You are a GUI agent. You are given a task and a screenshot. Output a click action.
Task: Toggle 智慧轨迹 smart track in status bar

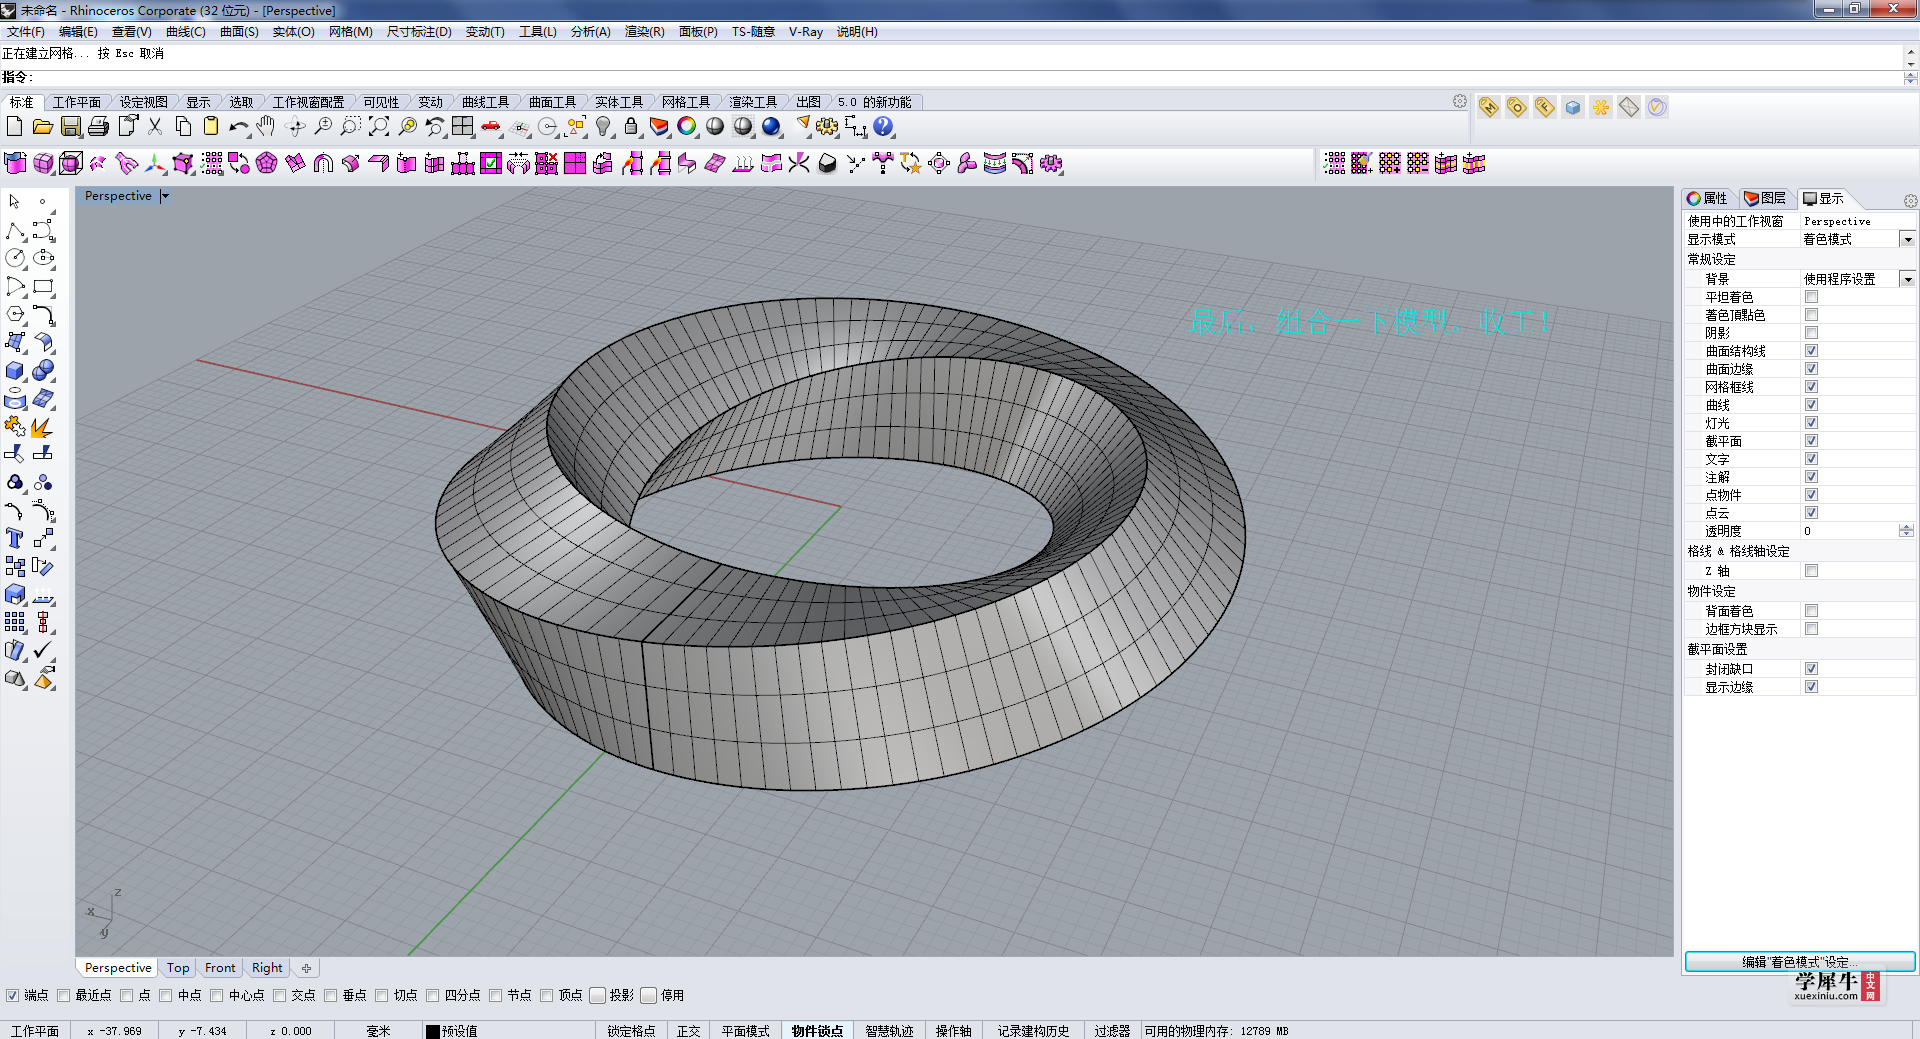click(889, 1031)
